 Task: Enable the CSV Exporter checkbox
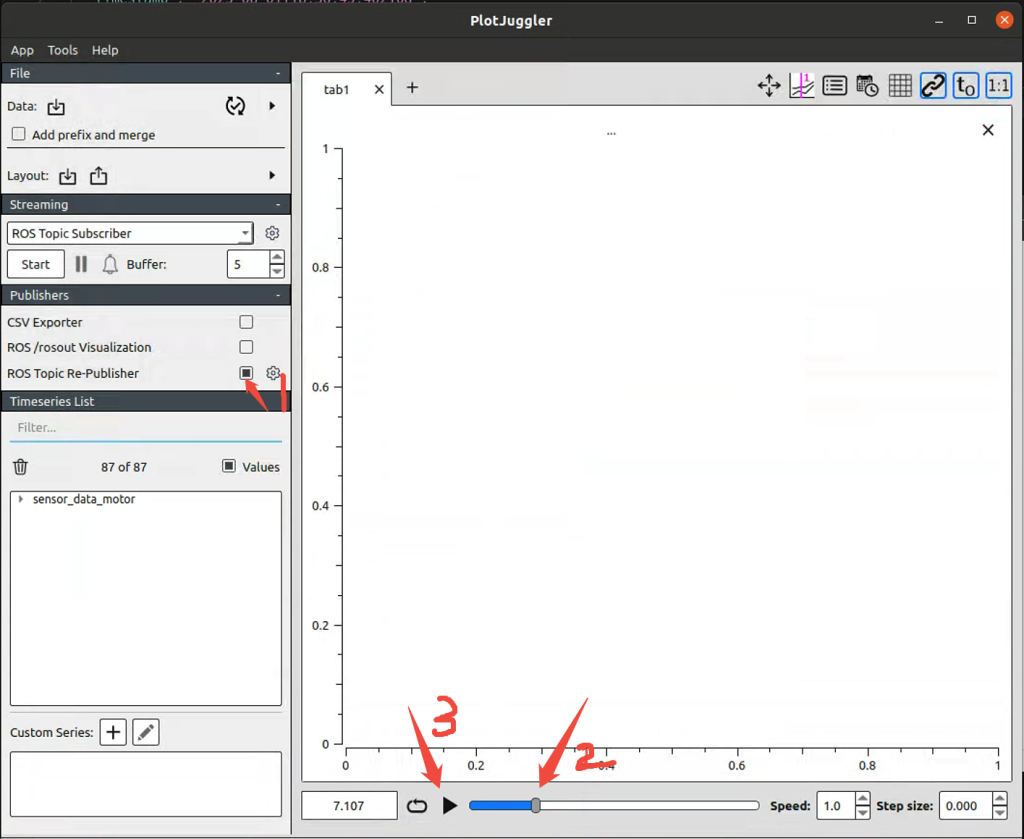point(246,322)
